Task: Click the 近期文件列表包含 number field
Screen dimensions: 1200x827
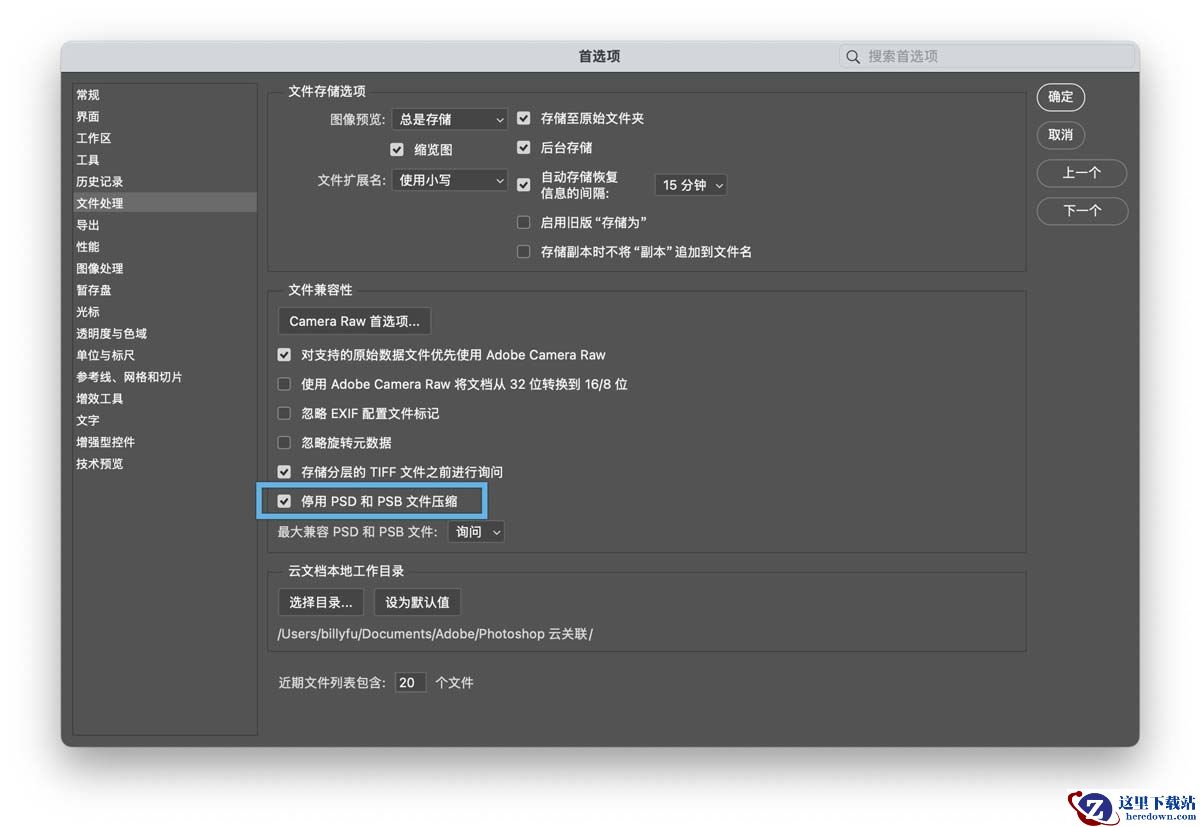Action: click(411, 683)
